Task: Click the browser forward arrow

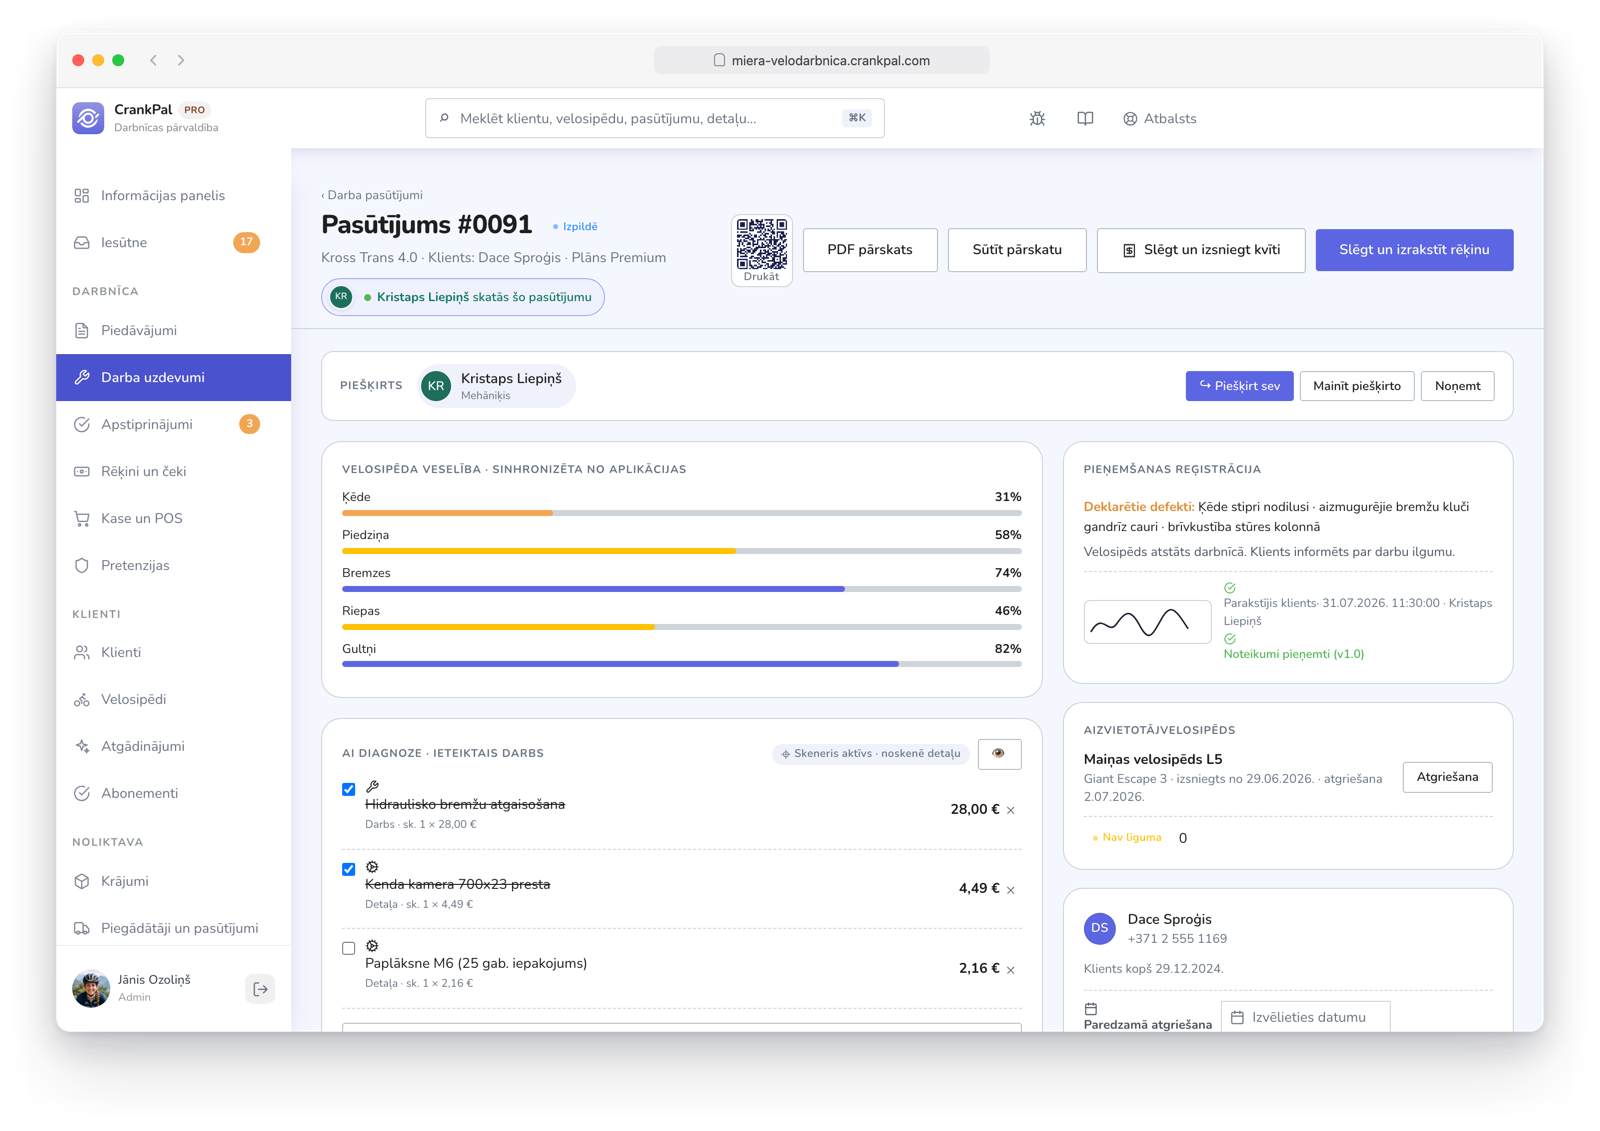Action: coord(181,60)
